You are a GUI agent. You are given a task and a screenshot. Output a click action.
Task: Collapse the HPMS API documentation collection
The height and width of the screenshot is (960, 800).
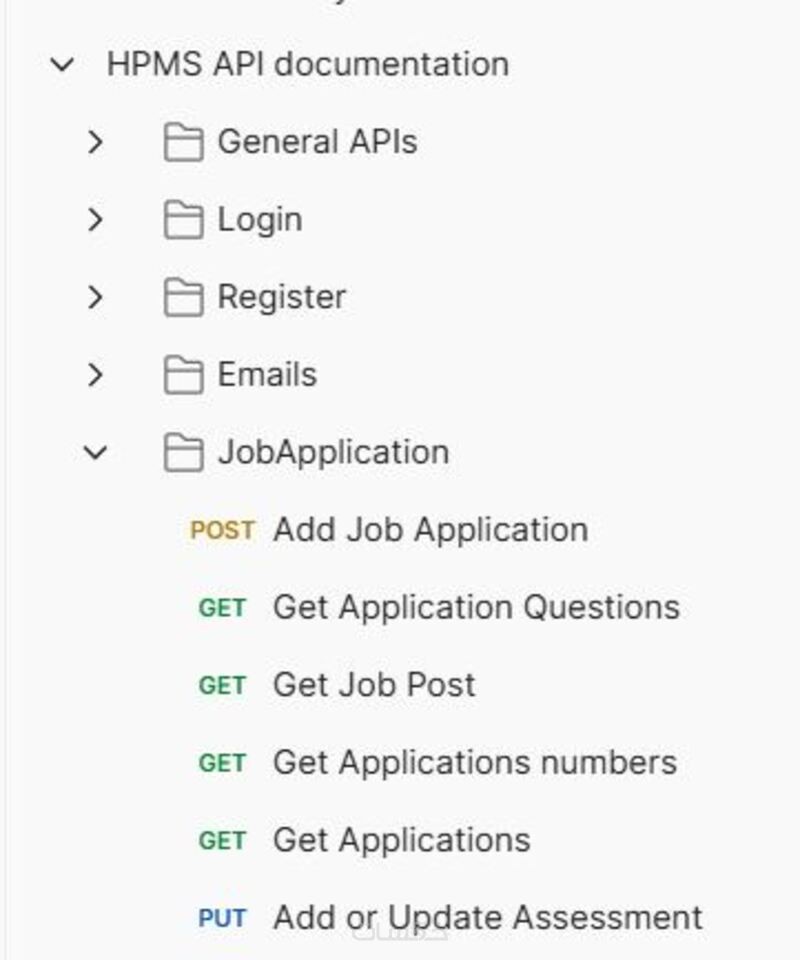coord(62,65)
